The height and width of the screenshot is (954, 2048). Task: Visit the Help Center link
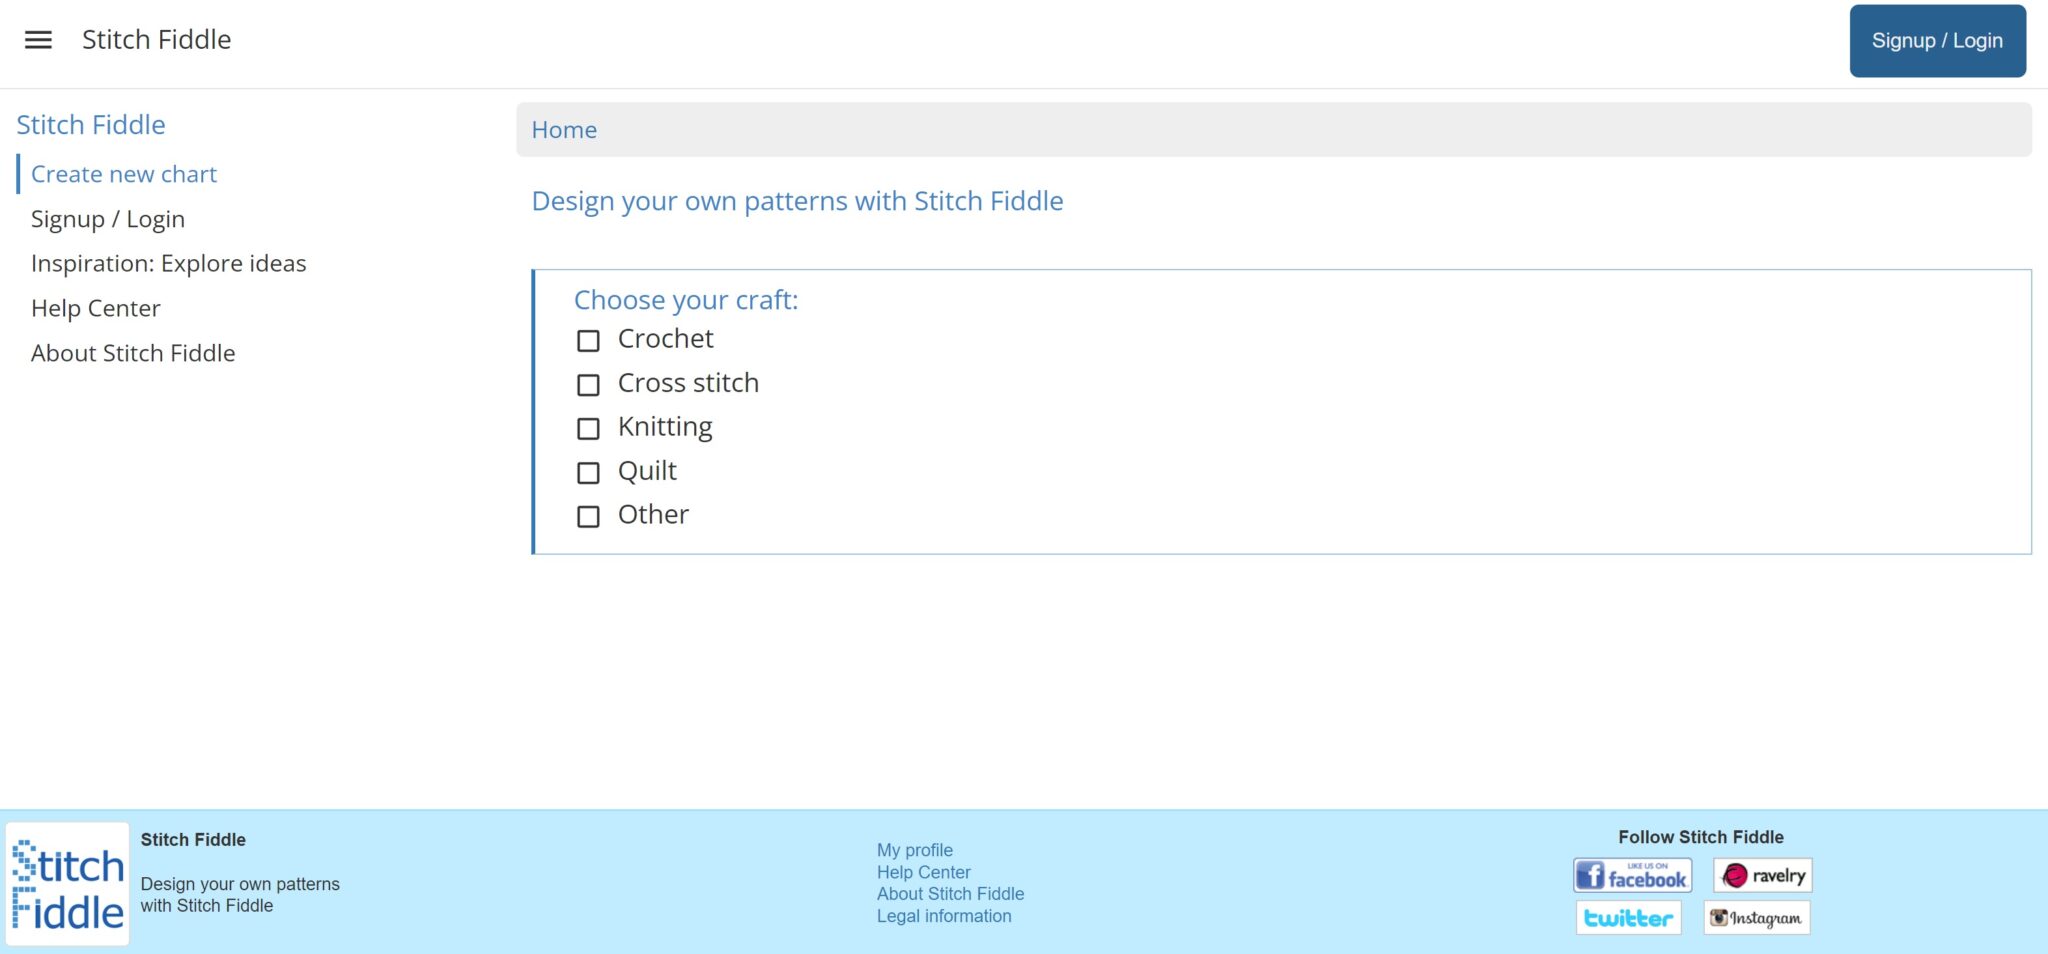click(x=96, y=307)
